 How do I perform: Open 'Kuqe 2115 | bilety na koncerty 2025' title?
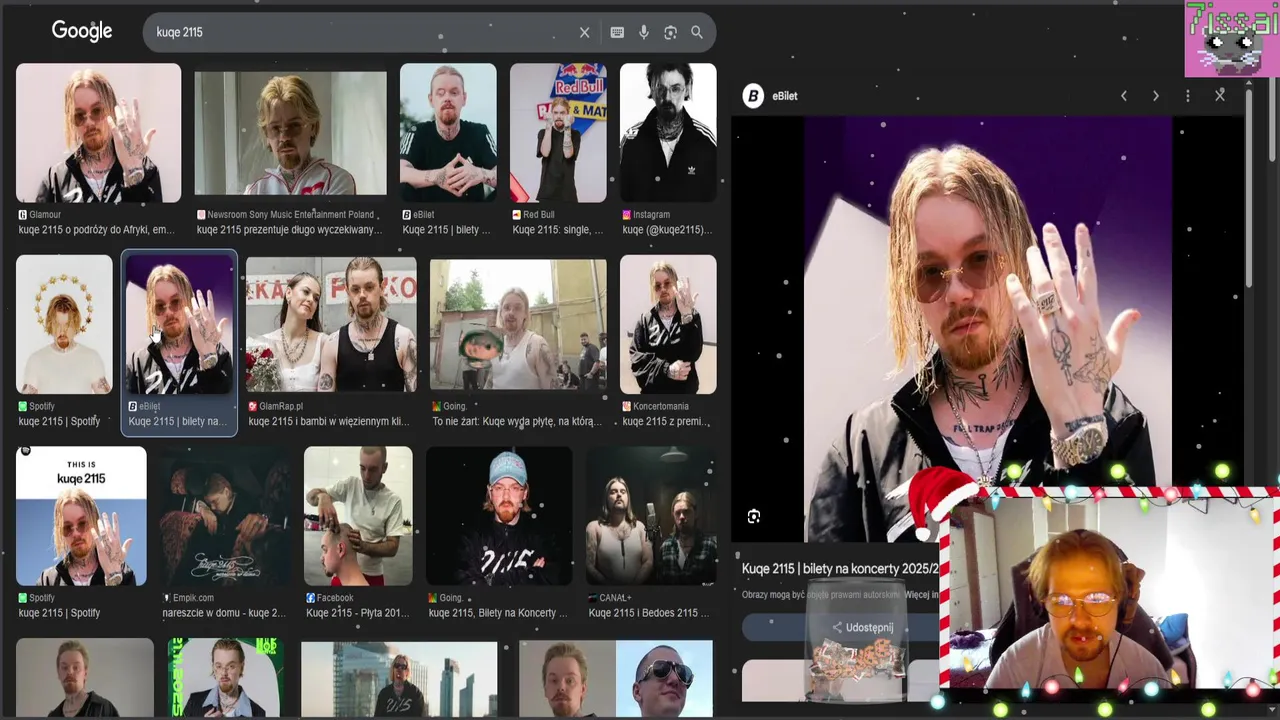tap(840, 568)
